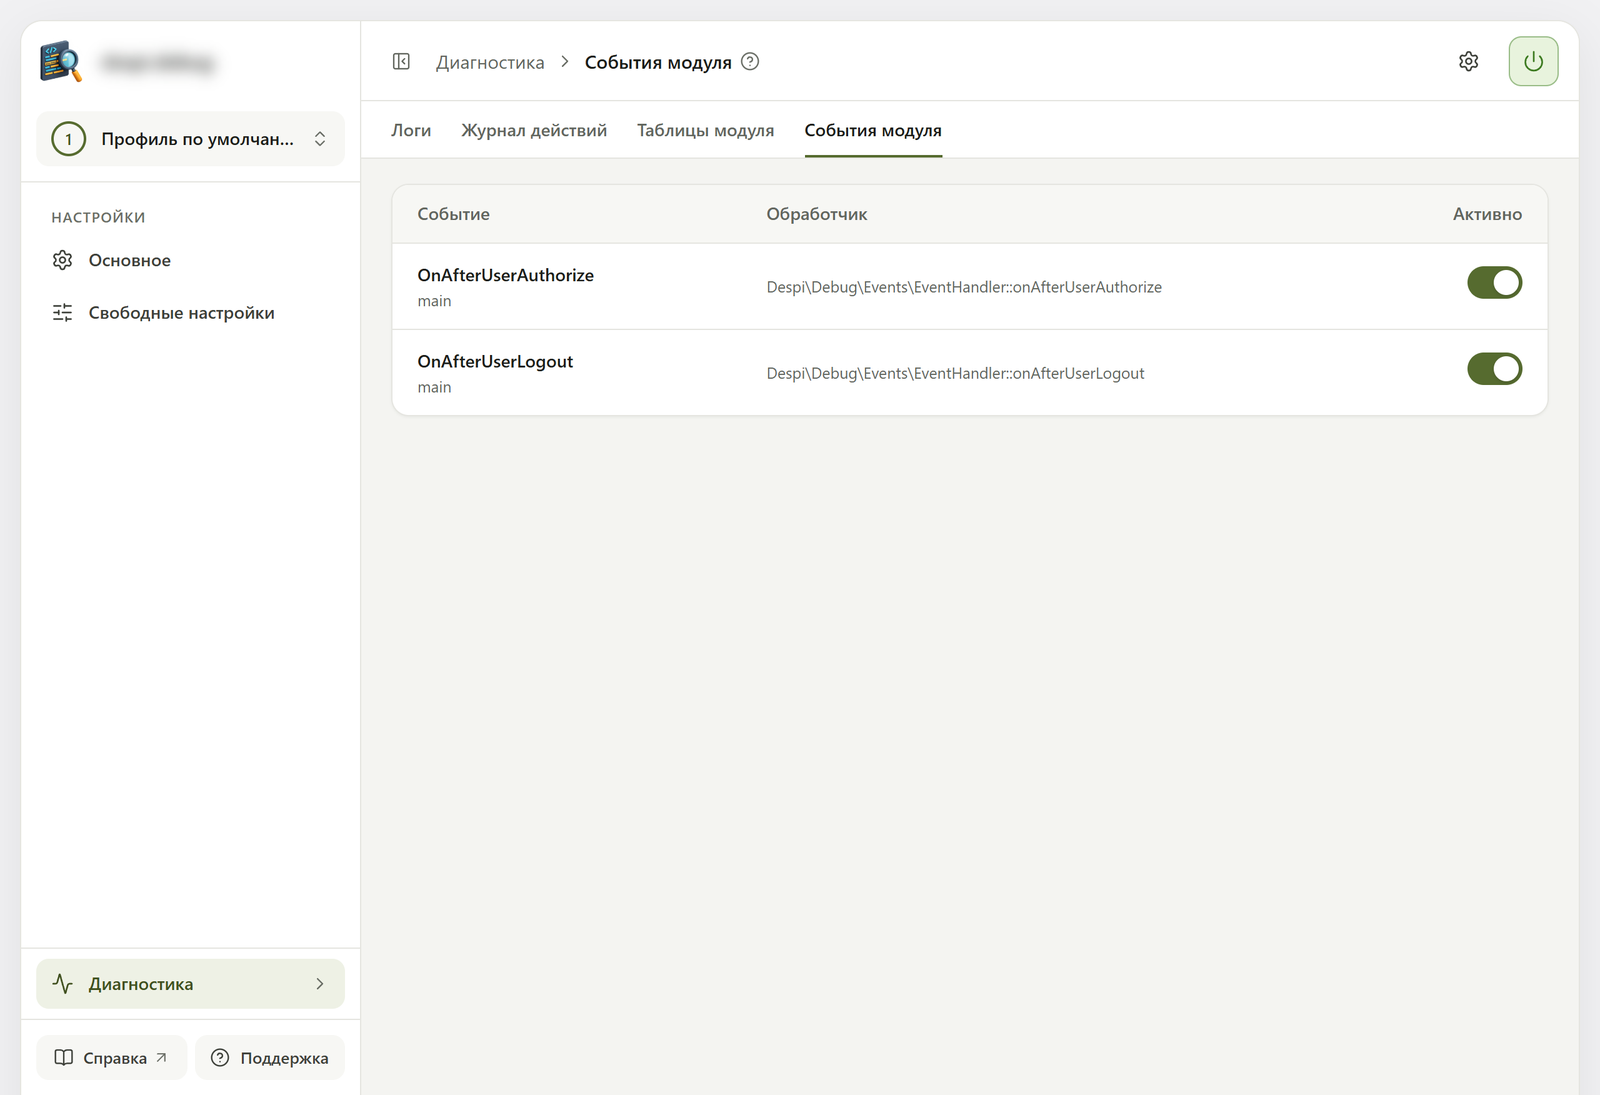This screenshot has width=1600, height=1095.
Task: Click the События модуля breadcrumb title
Action: pos(658,62)
